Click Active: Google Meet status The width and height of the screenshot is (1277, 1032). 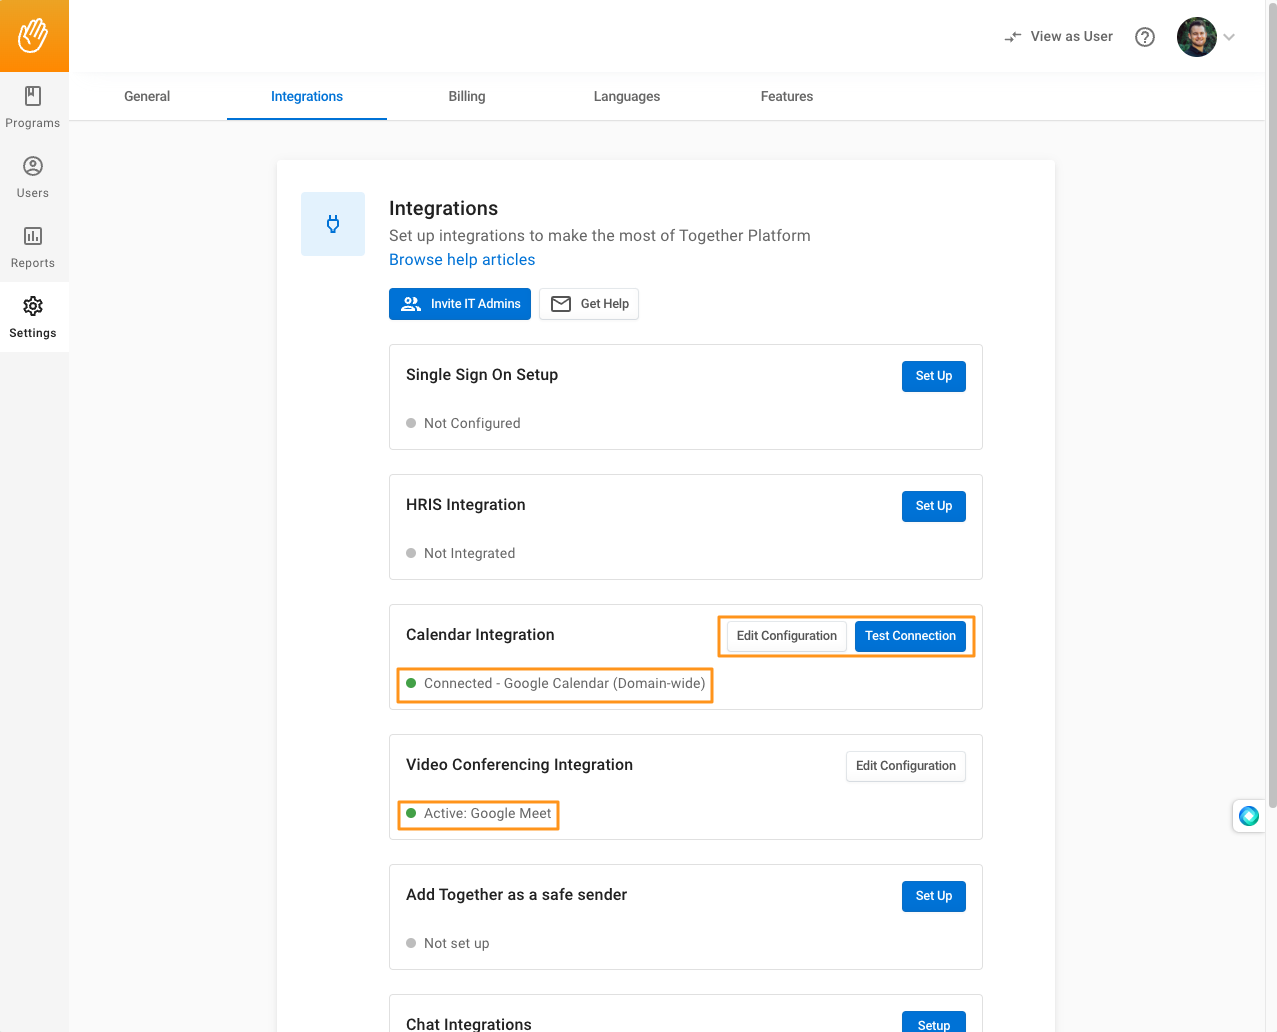(x=488, y=814)
